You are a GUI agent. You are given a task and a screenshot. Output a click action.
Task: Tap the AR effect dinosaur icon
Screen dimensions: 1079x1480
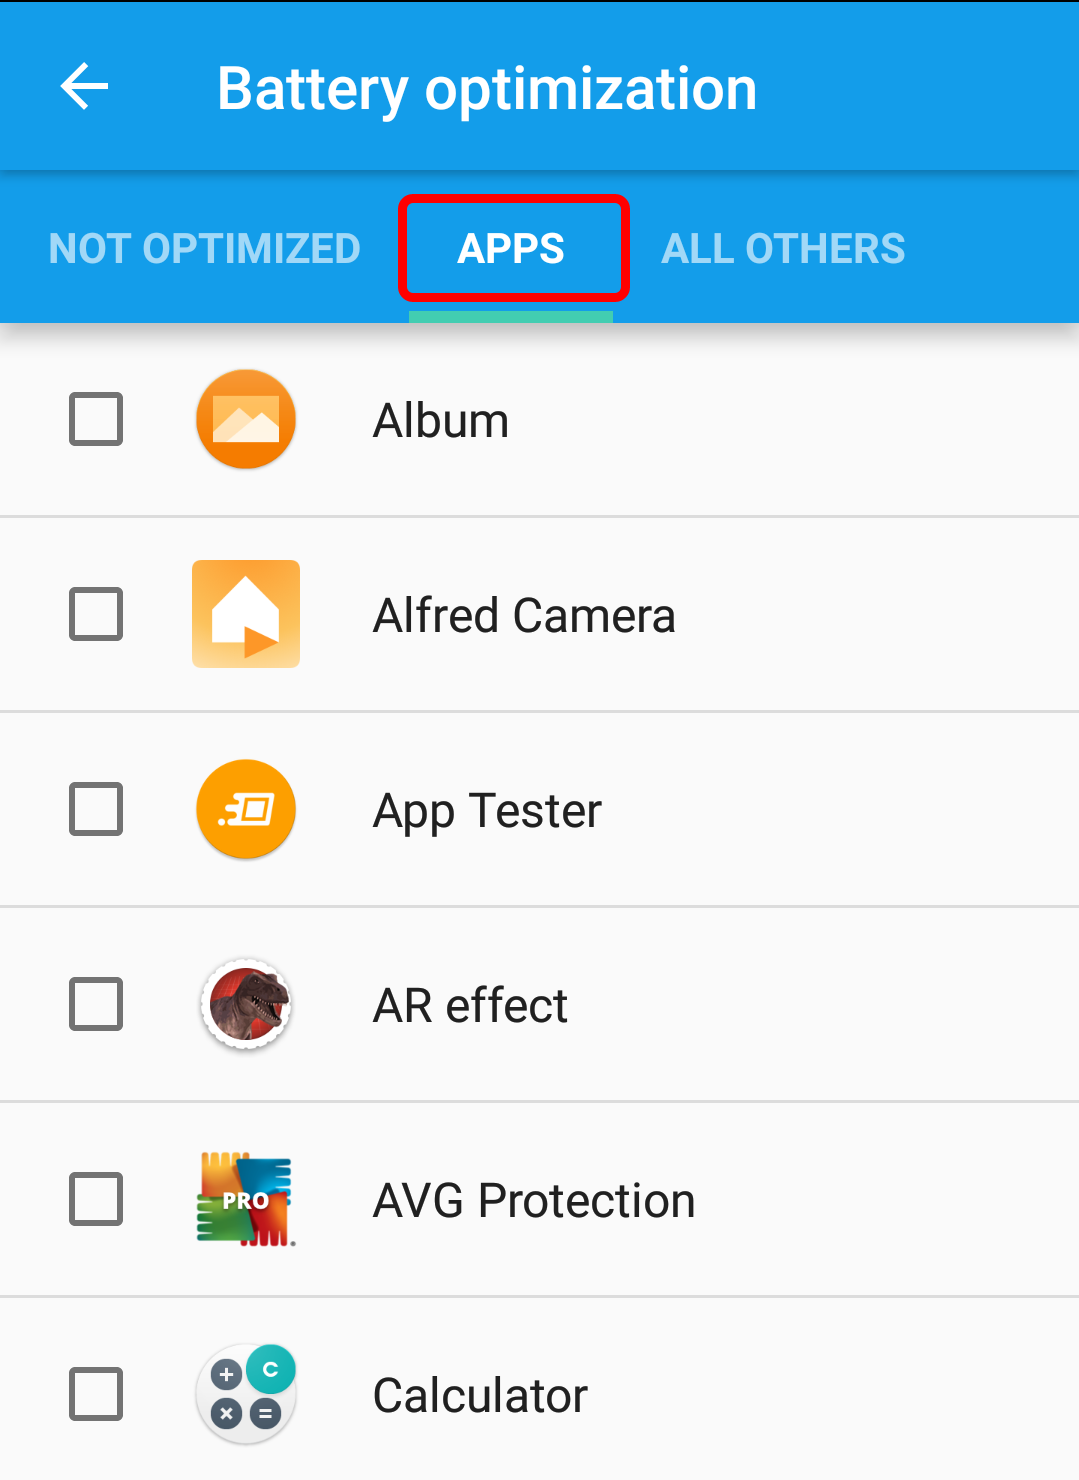246,1004
